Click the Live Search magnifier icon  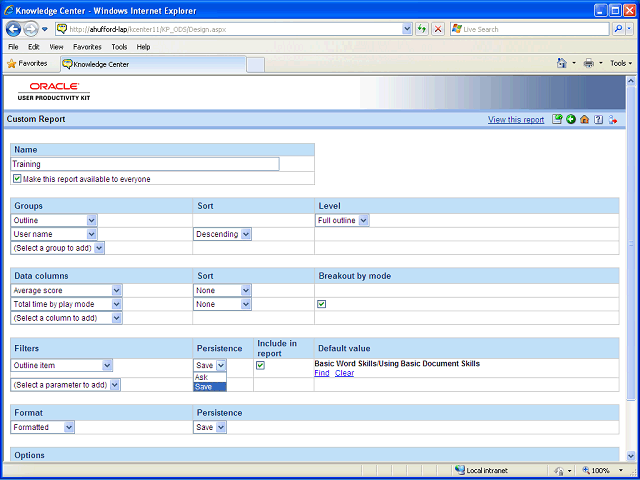[618, 29]
